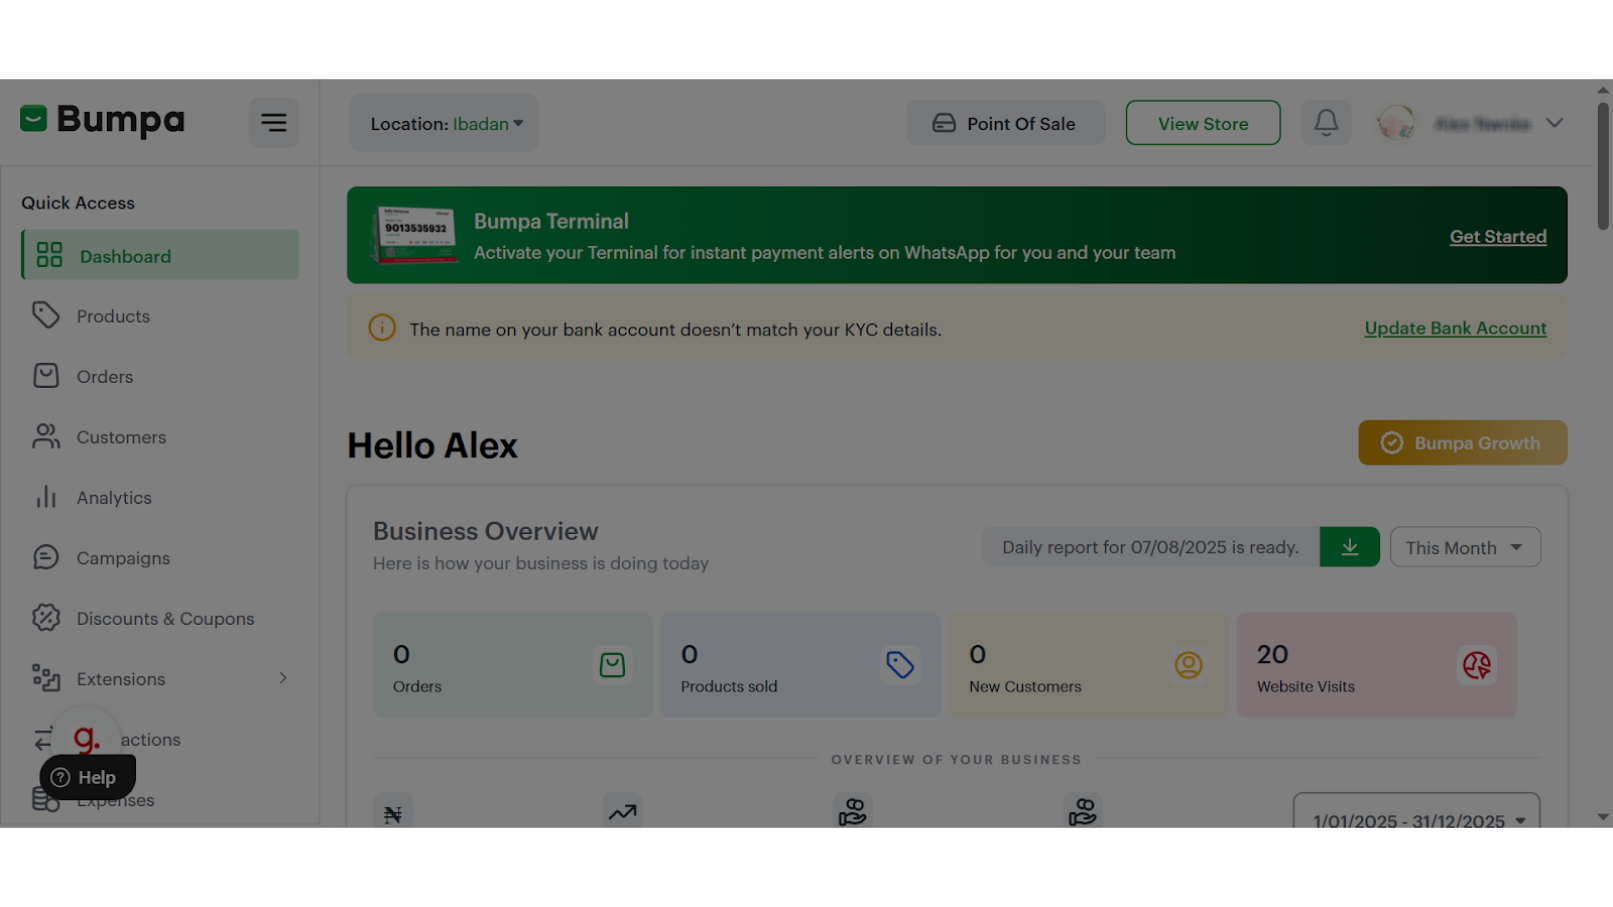The width and height of the screenshot is (1613, 907).
Task: Click the Bumpa Terminal device image
Action: (x=414, y=235)
